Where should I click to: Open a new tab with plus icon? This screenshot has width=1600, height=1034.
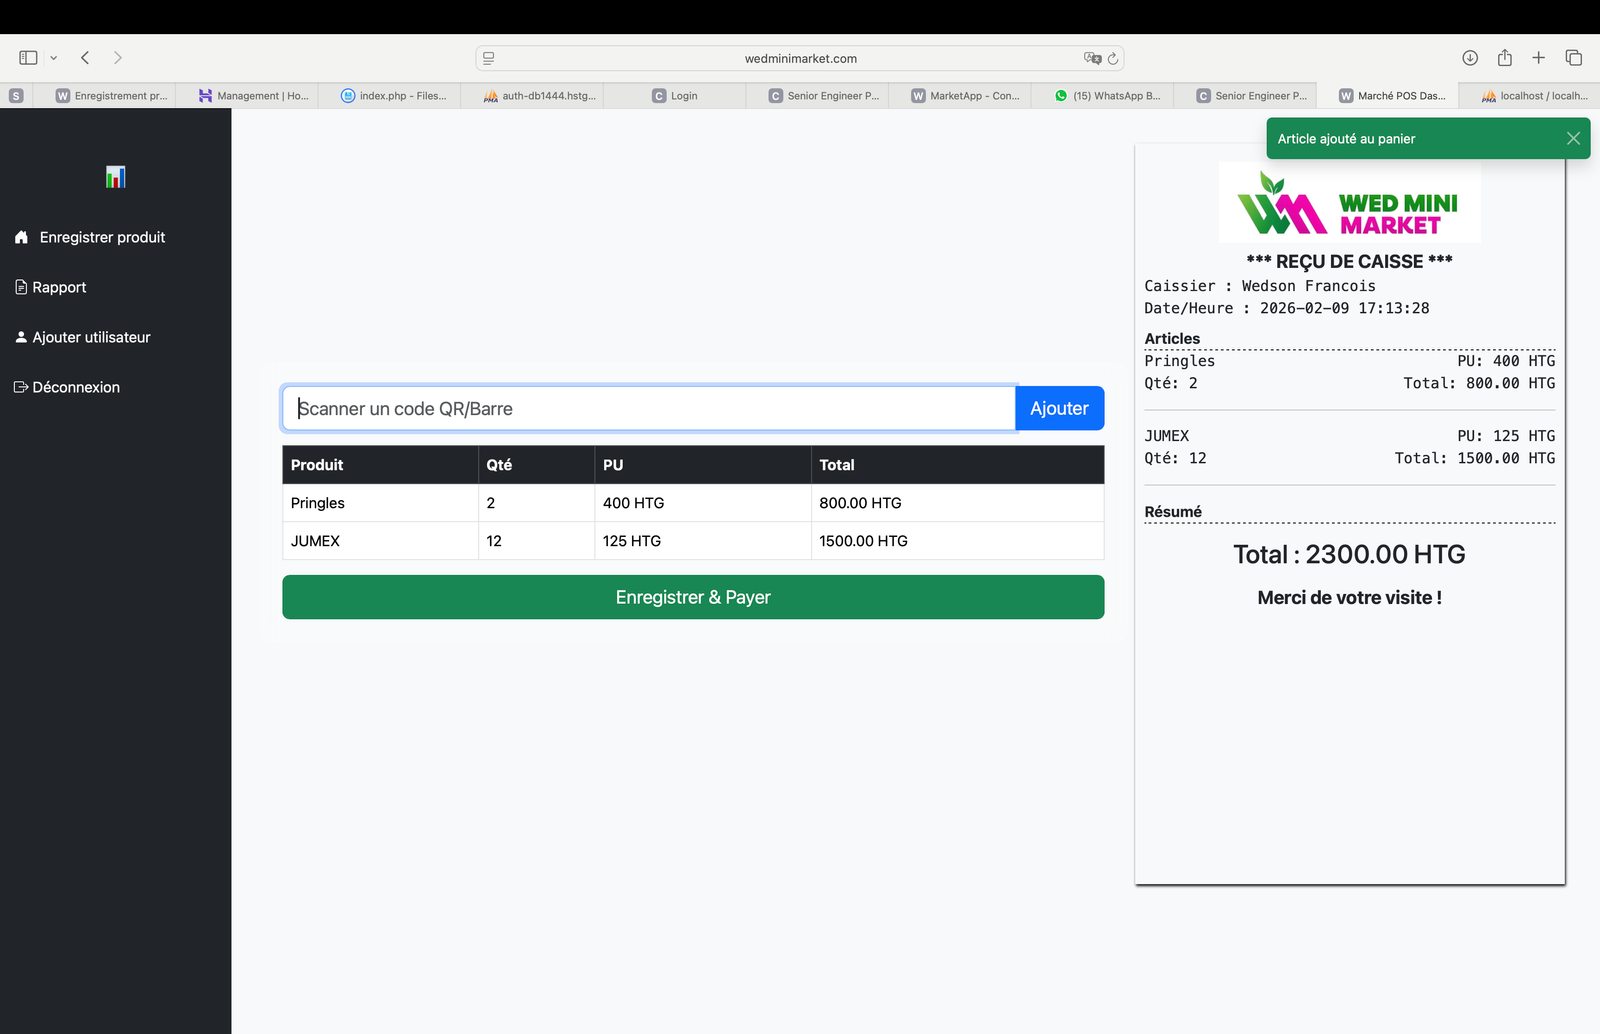click(1538, 58)
